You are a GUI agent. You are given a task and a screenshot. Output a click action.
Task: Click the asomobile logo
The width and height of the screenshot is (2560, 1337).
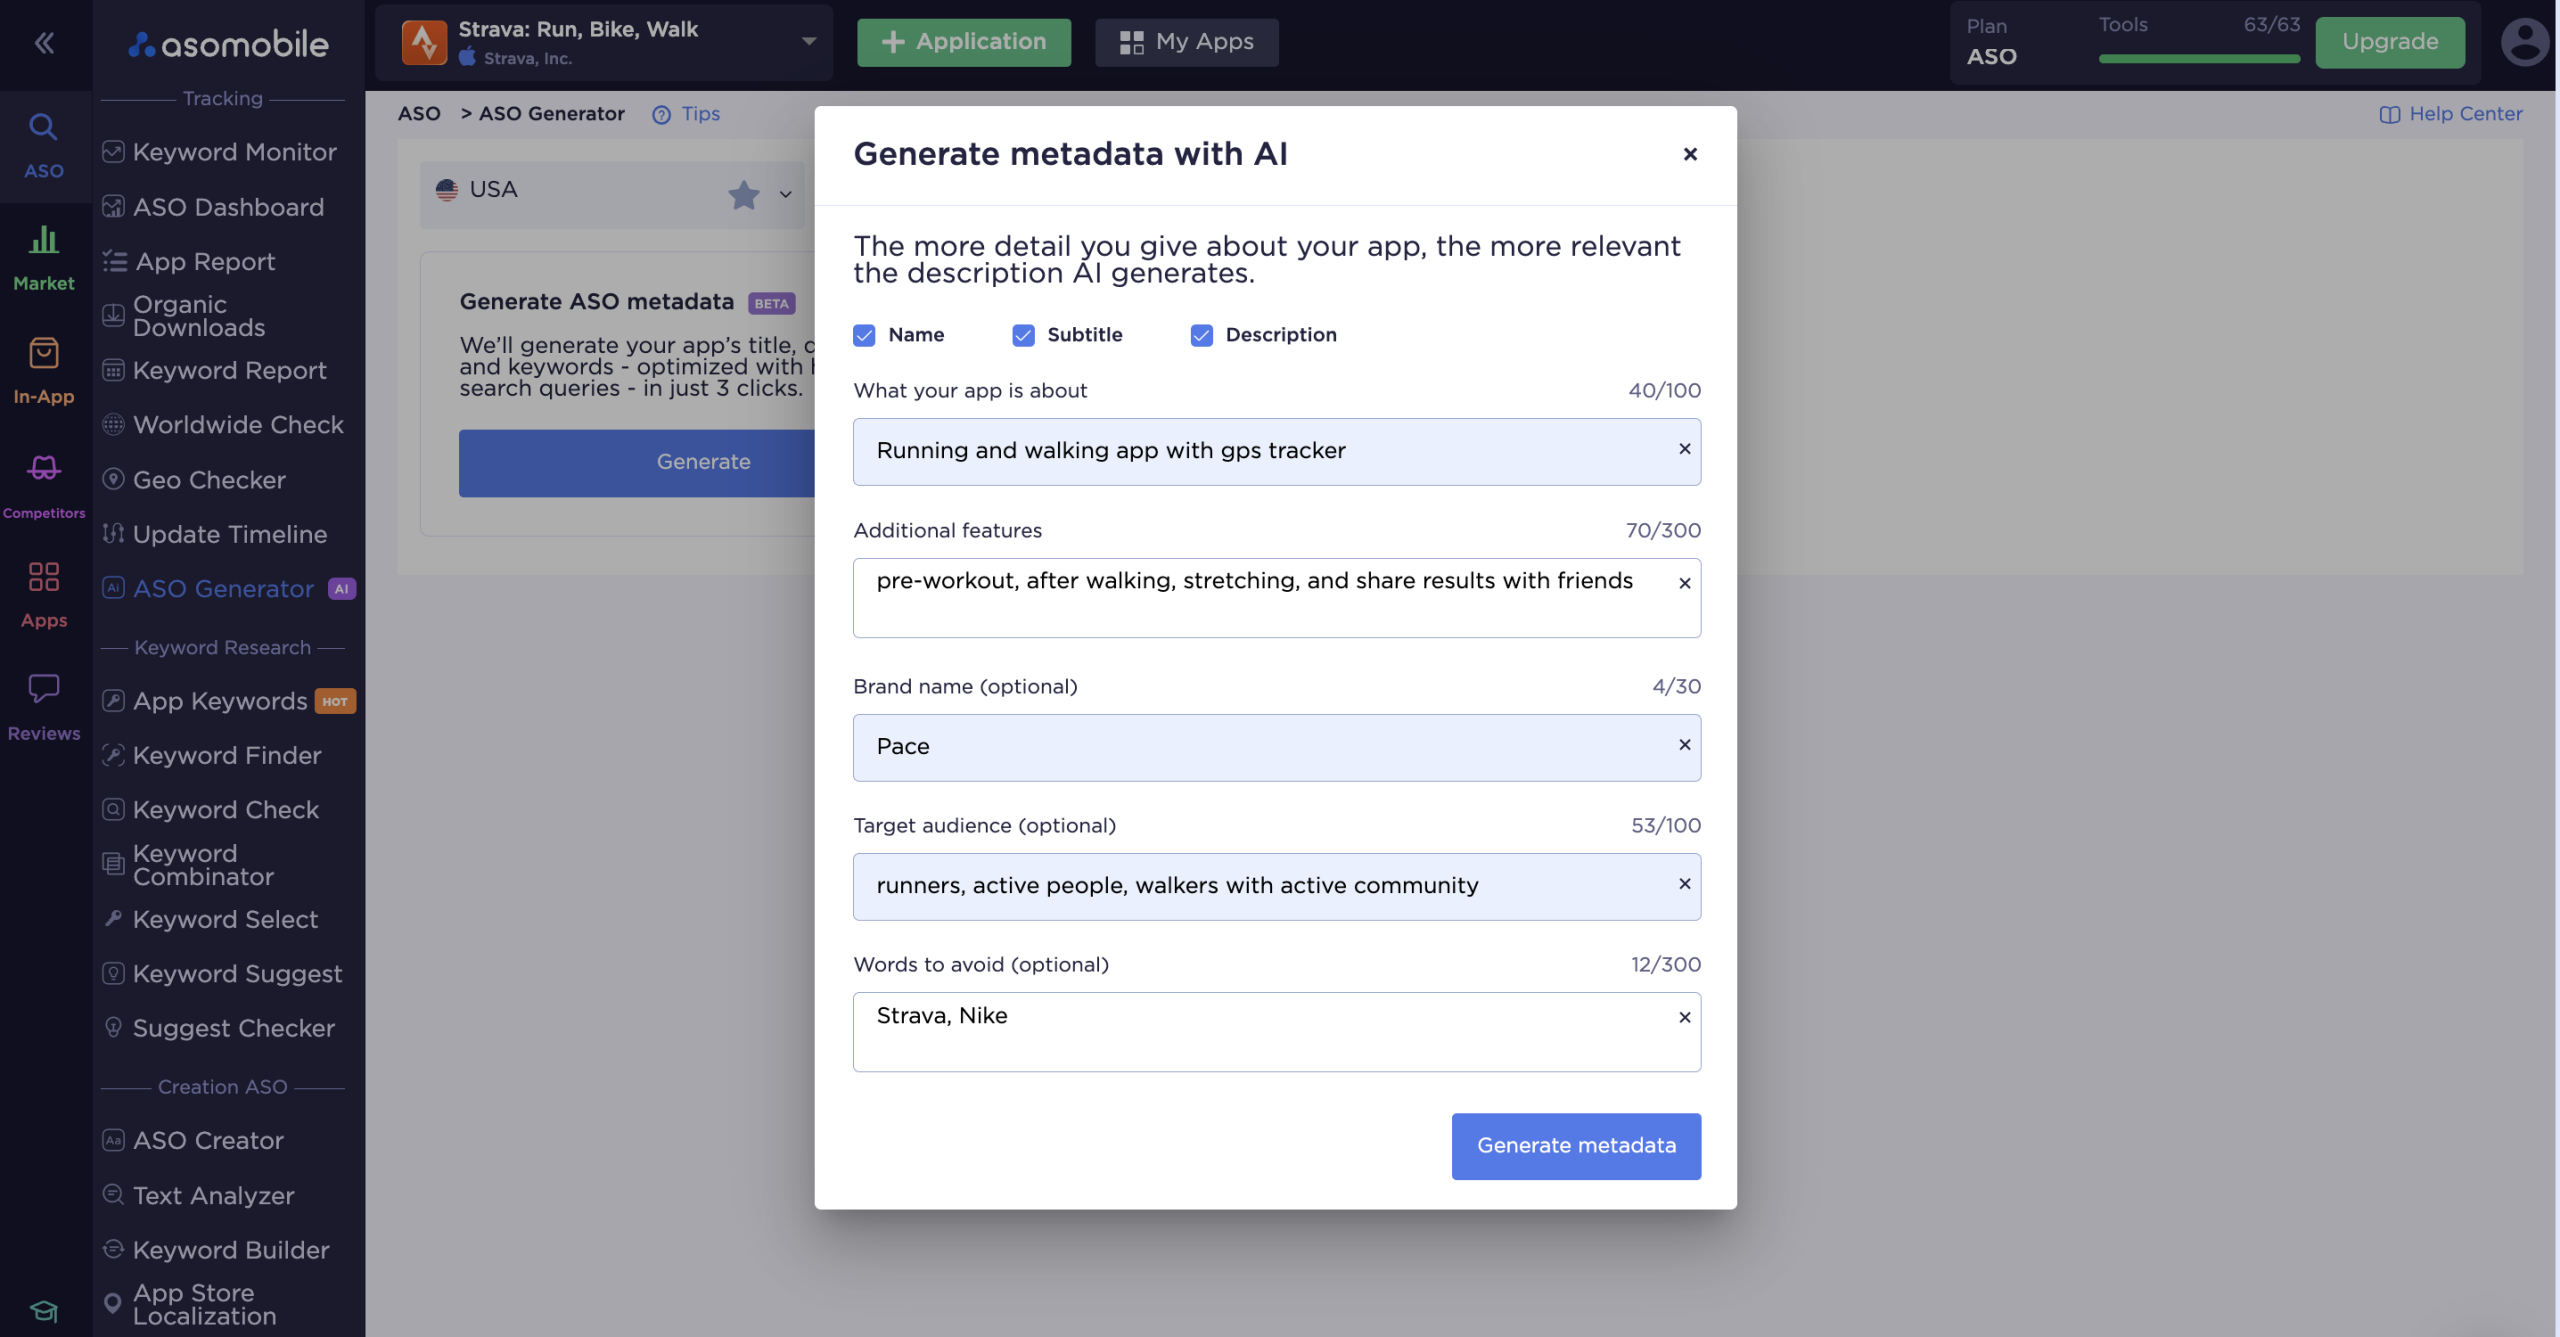coord(228,44)
